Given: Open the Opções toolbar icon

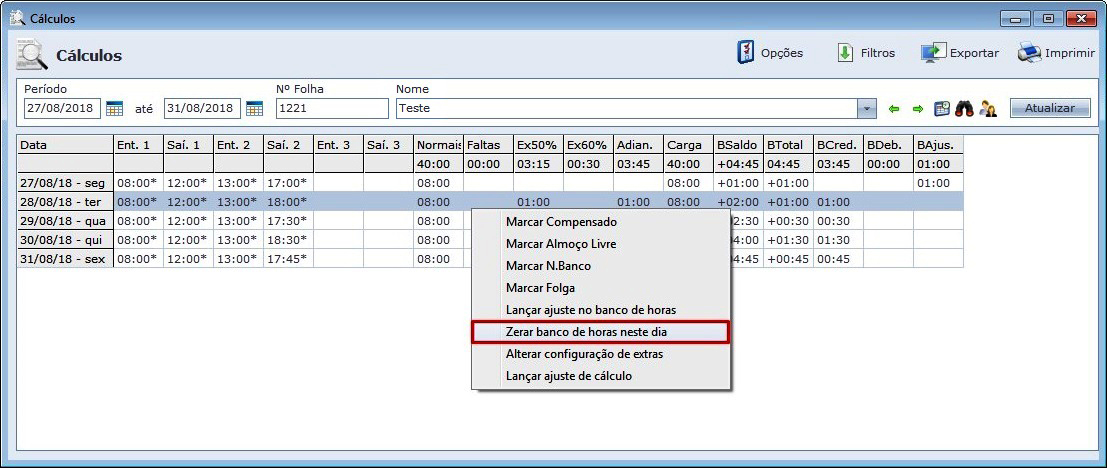Looking at the screenshot, I should pos(745,53).
